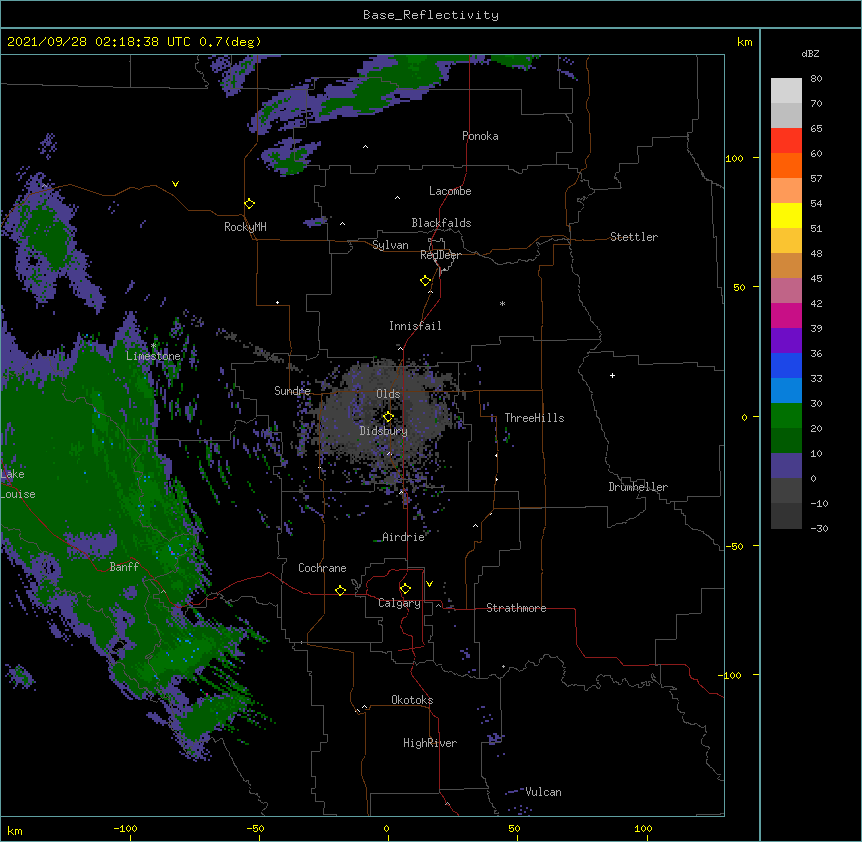The image size is (862, 842).
Task: Click the ThreeHills town label
Action: pyautogui.click(x=534, y=418)
